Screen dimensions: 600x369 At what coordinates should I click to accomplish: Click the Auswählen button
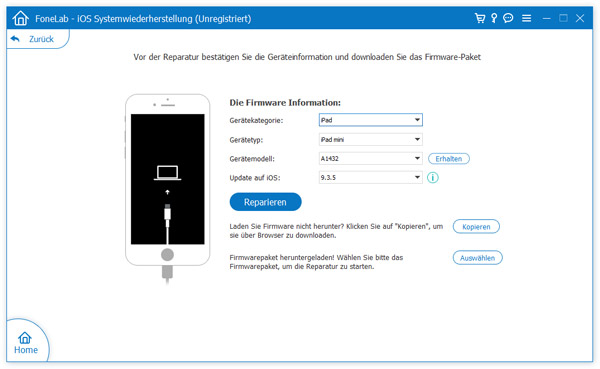[x=477, y=258]
